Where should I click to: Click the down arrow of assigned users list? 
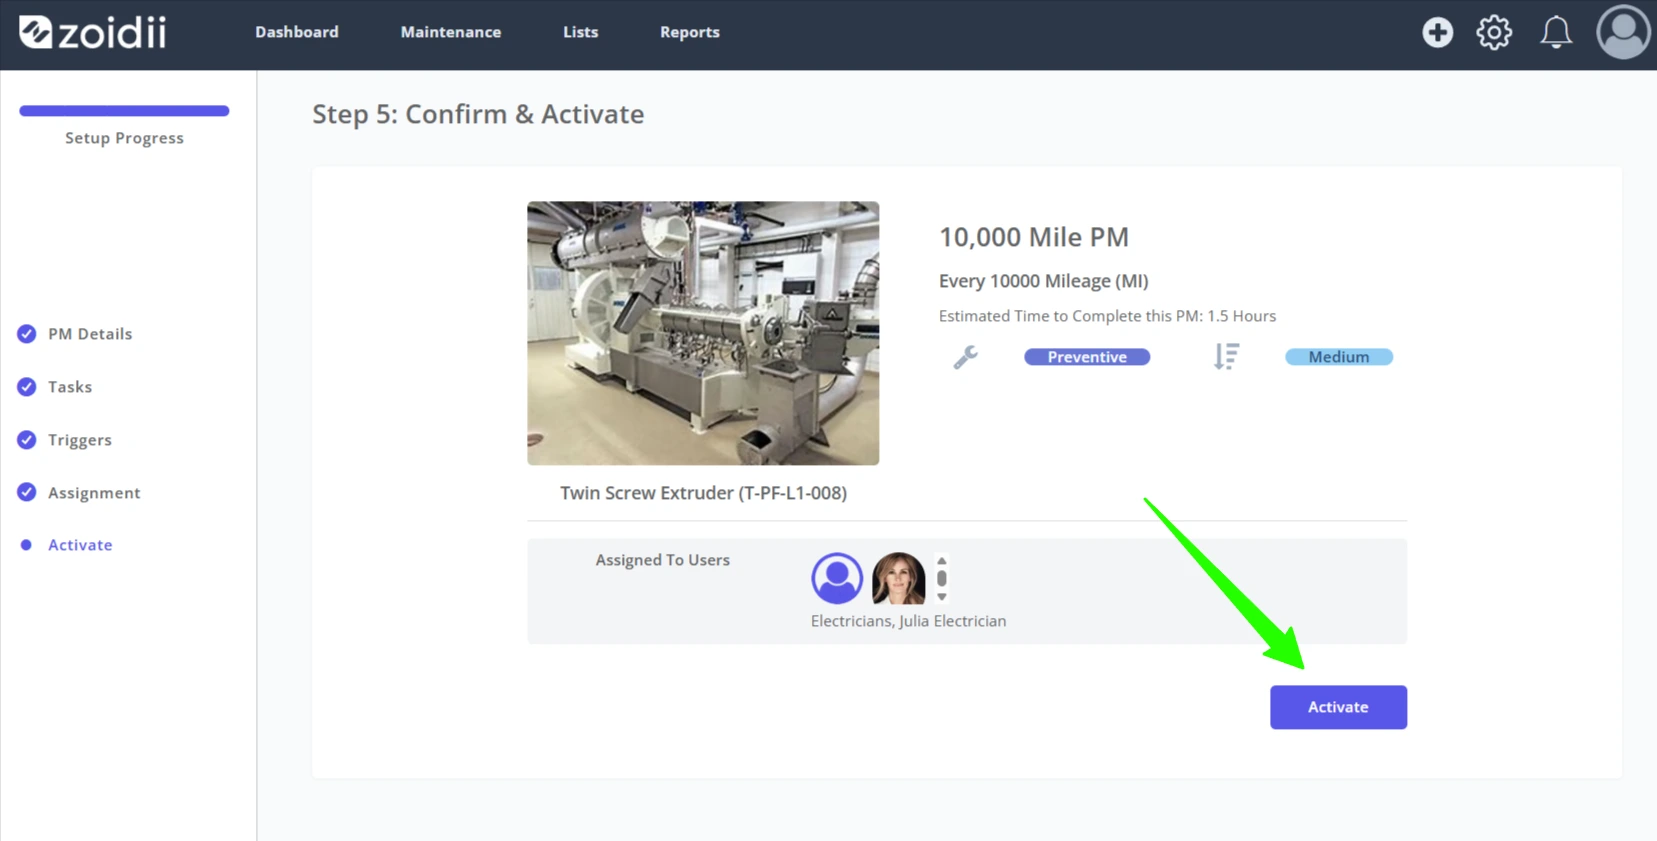coord(941,597)
